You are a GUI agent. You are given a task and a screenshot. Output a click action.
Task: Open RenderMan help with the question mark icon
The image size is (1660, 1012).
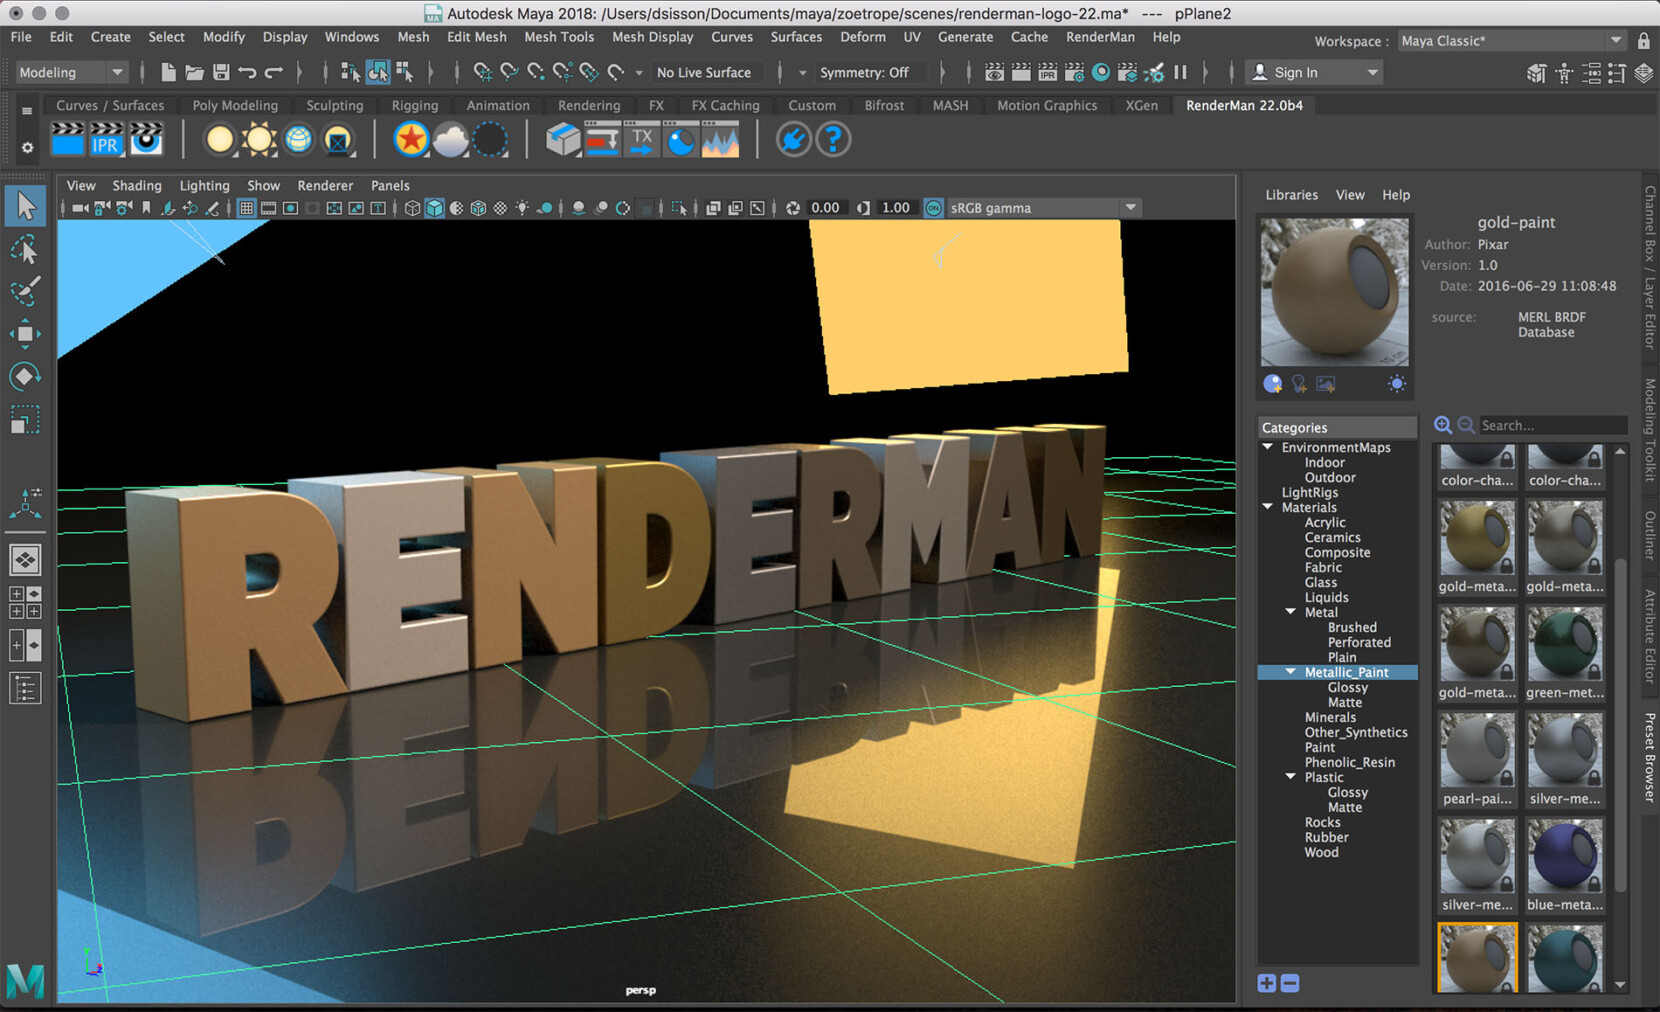click(833, 139)
